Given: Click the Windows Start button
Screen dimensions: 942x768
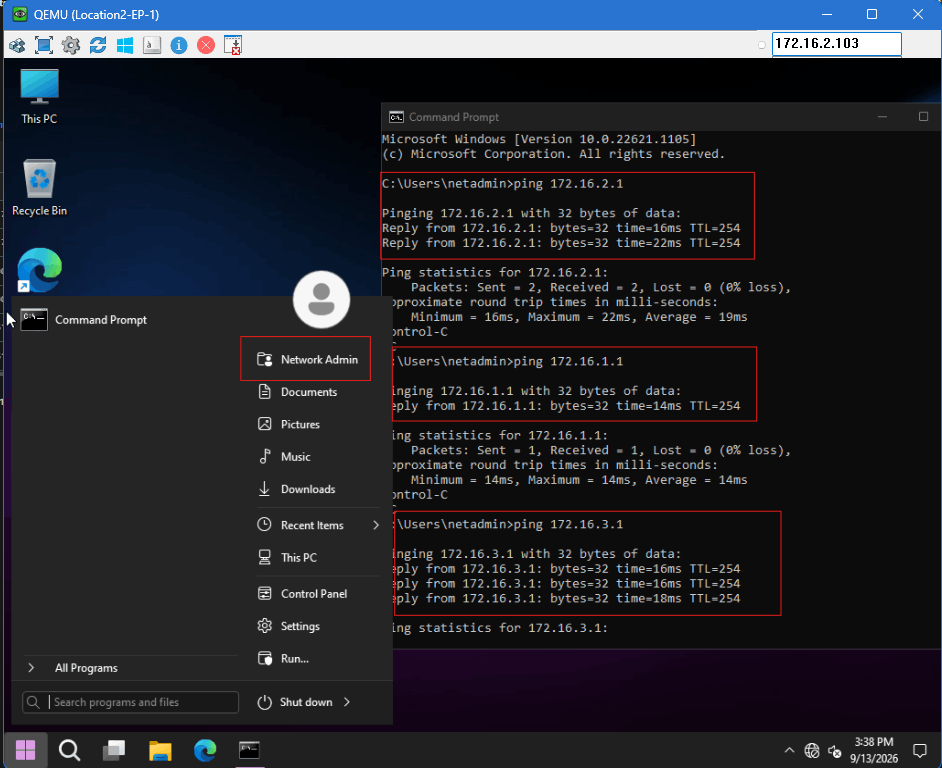Looking at the screenshot, I should pyautogui.click(x=25, y=750).
